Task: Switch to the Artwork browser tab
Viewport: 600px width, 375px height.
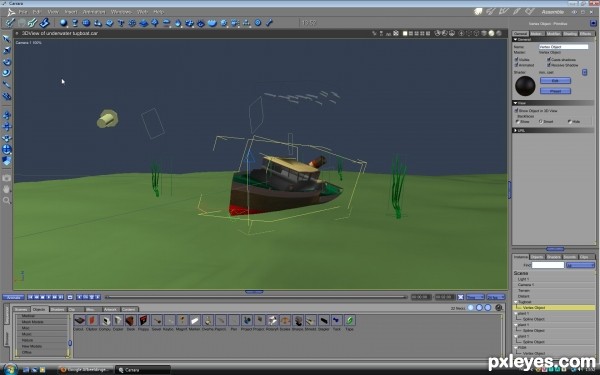Action: pyautogui.click(x=110, y=309)
